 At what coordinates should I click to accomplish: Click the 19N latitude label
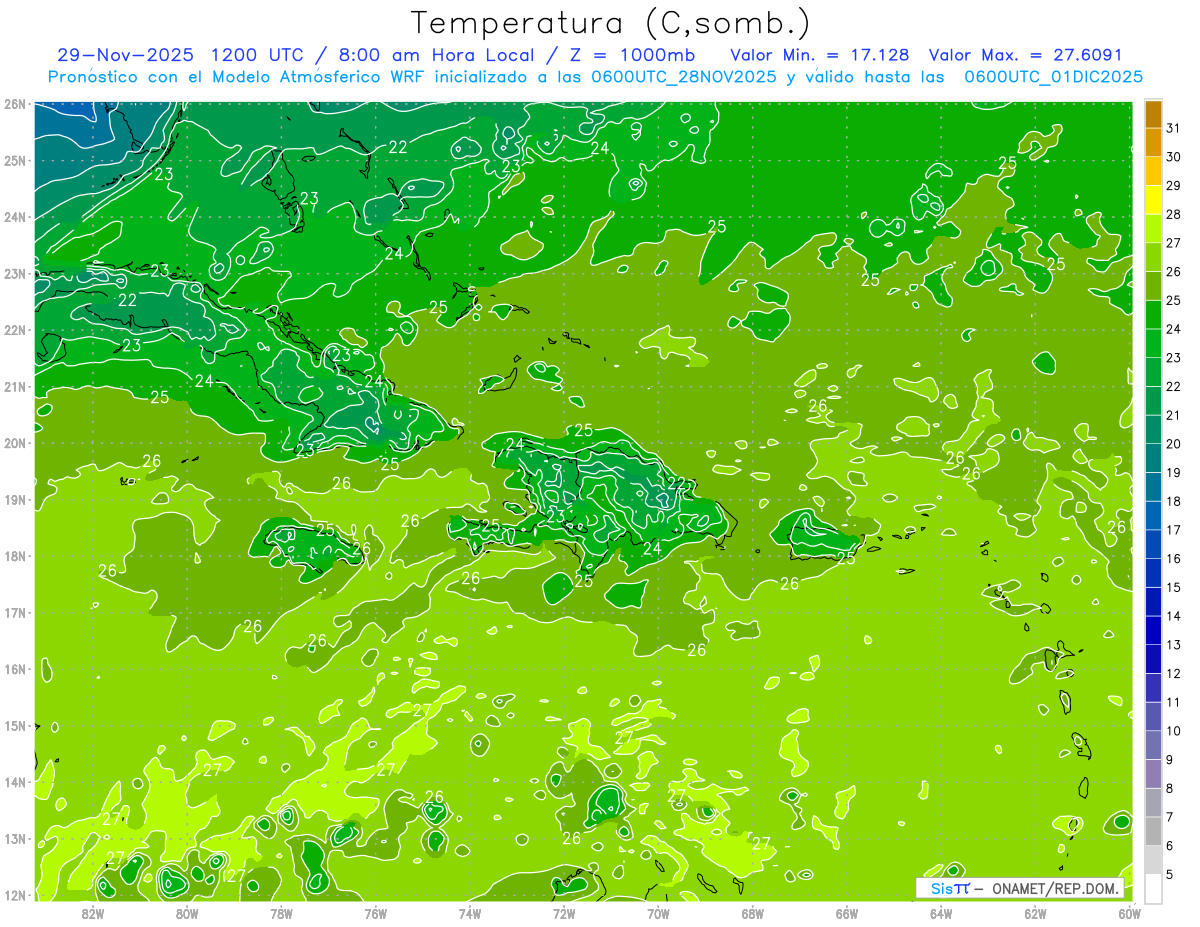point(15,499)
